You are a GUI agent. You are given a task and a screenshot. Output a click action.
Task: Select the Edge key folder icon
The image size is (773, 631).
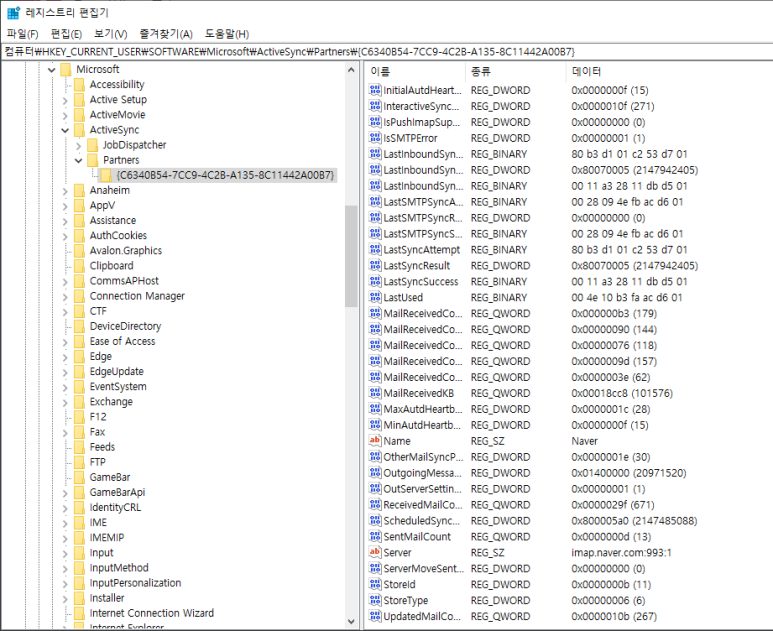79,356
